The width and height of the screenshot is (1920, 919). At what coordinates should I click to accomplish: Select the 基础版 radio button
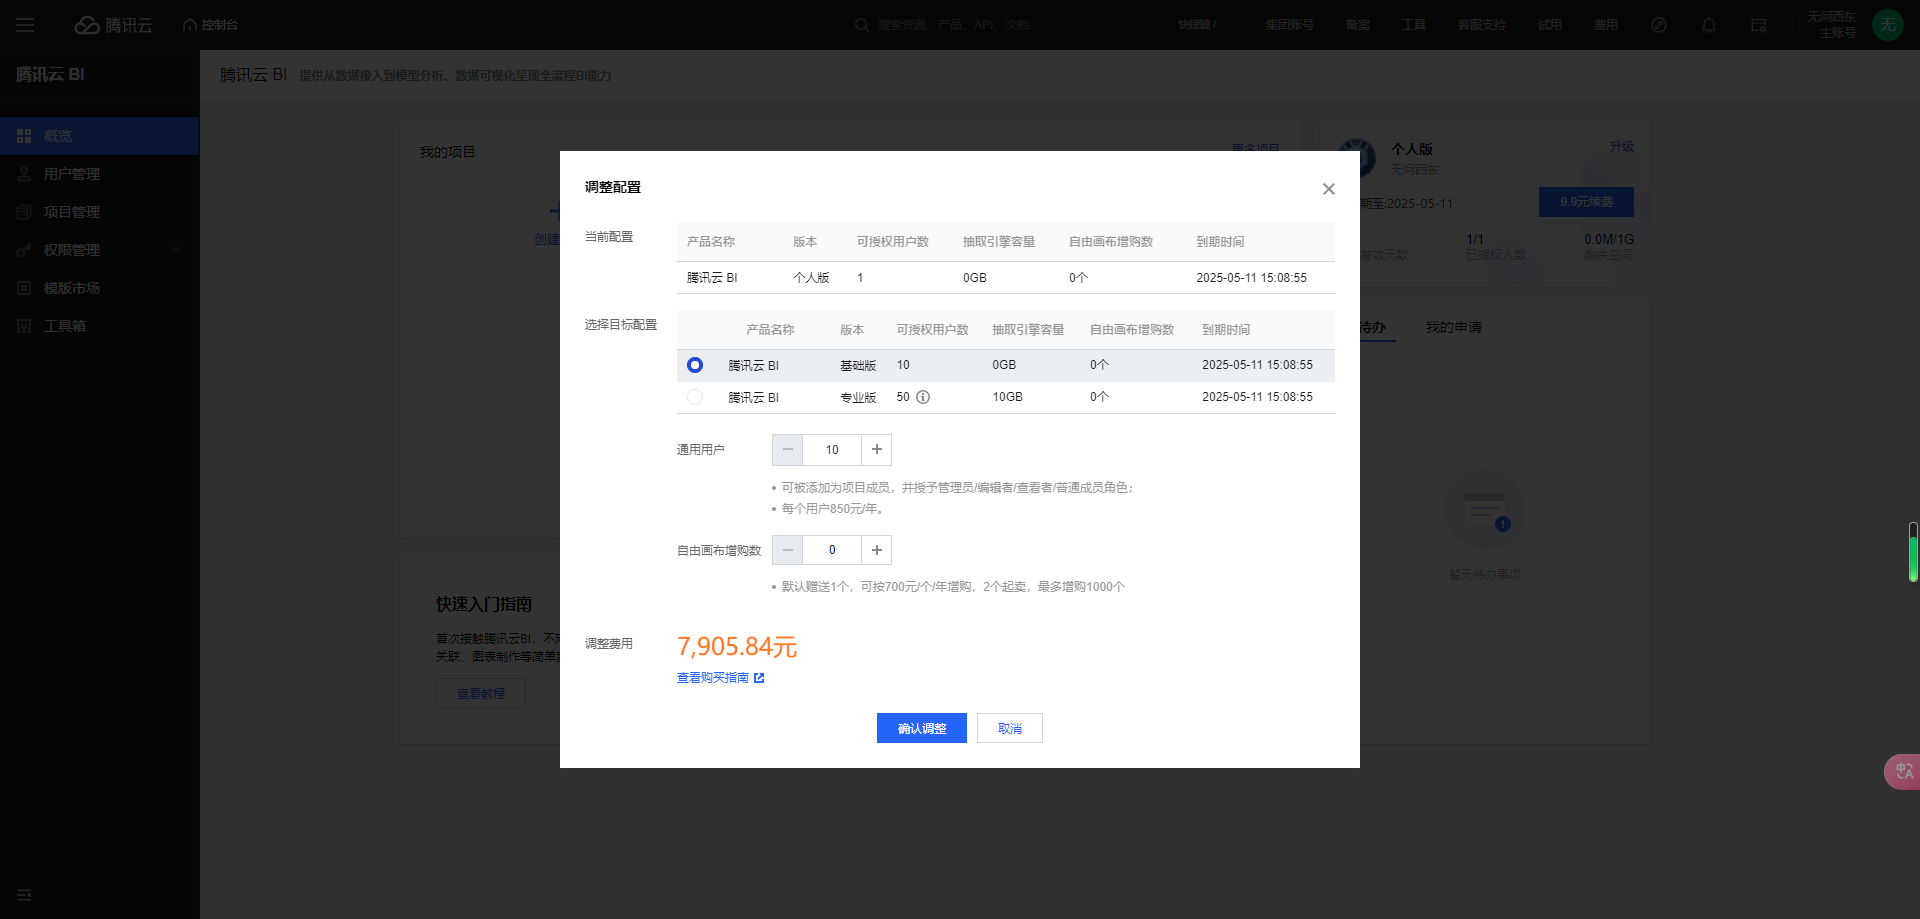pyautogui.click(x=695, y=365)
